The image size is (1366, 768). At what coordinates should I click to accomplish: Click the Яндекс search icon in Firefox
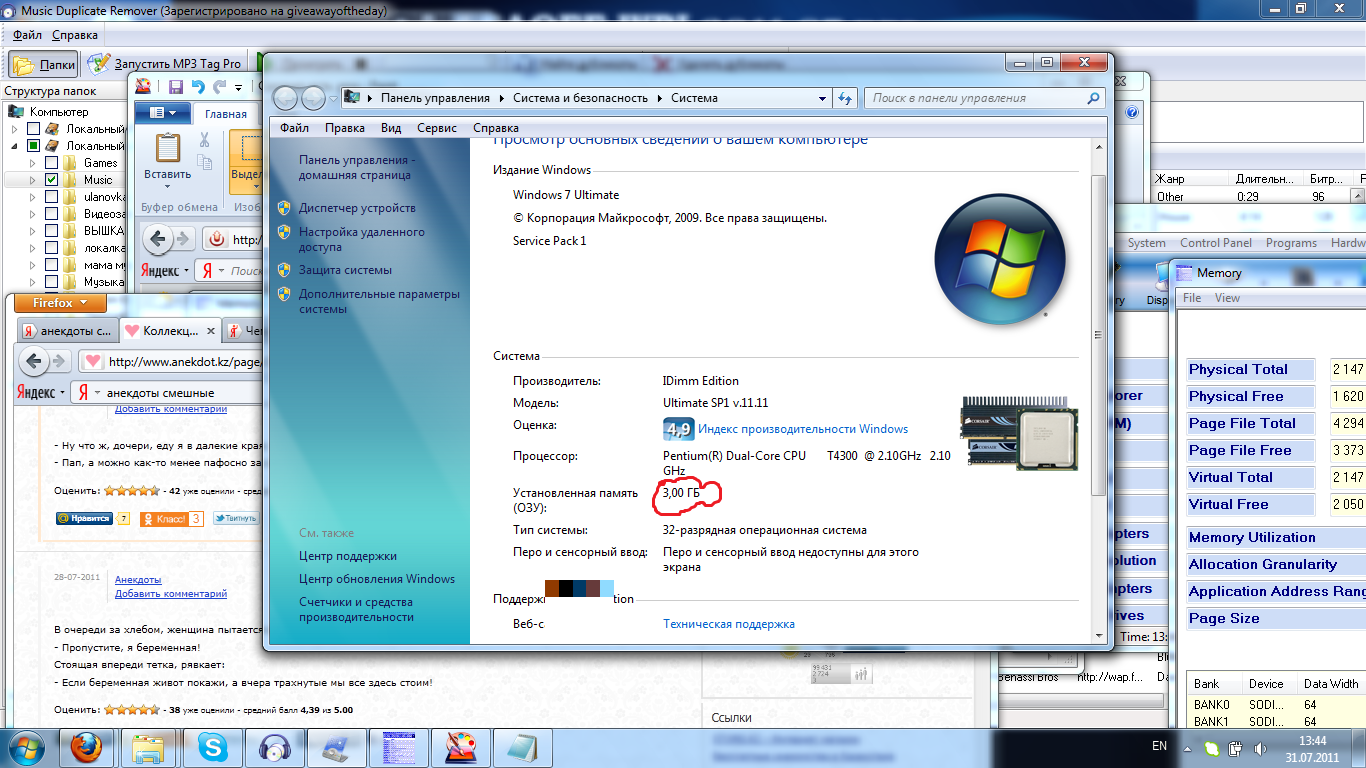(x=84, y=391)
